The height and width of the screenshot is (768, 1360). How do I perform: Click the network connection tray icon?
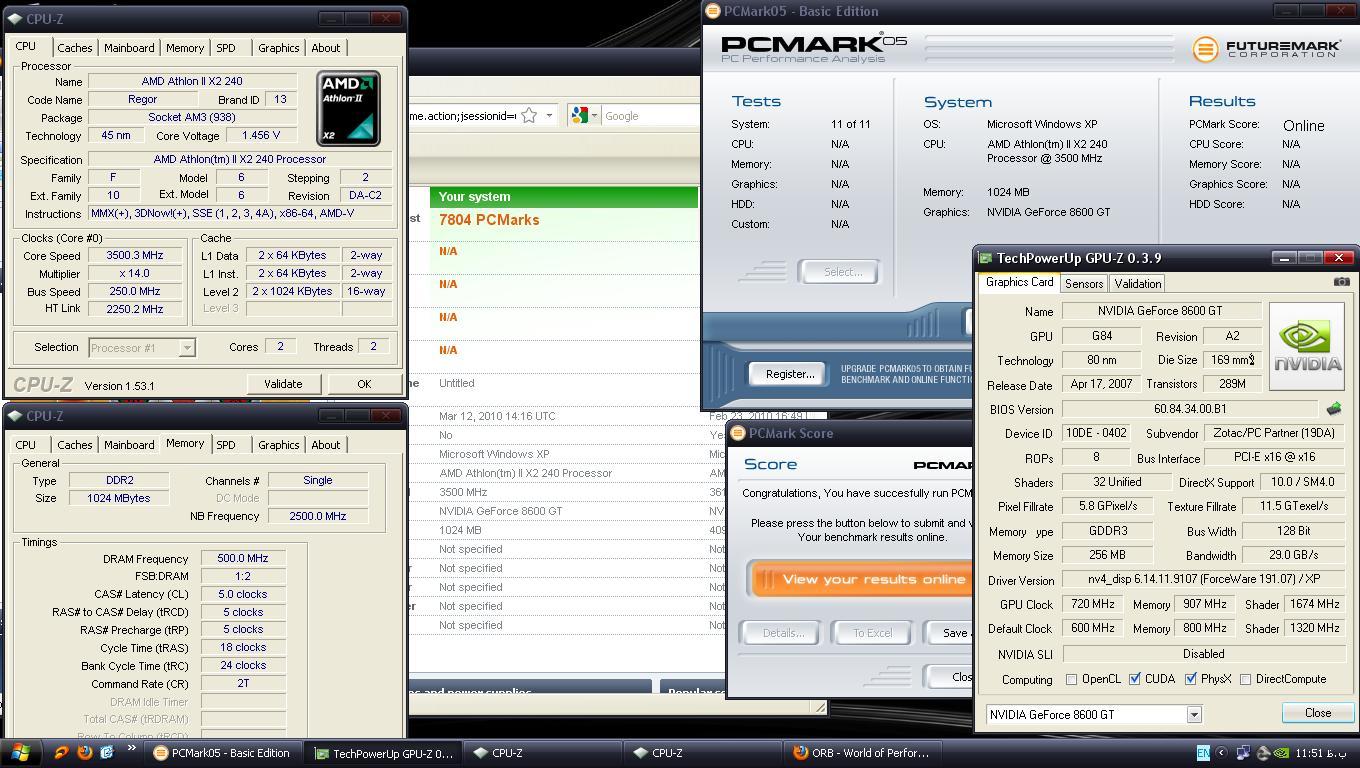1243,753
